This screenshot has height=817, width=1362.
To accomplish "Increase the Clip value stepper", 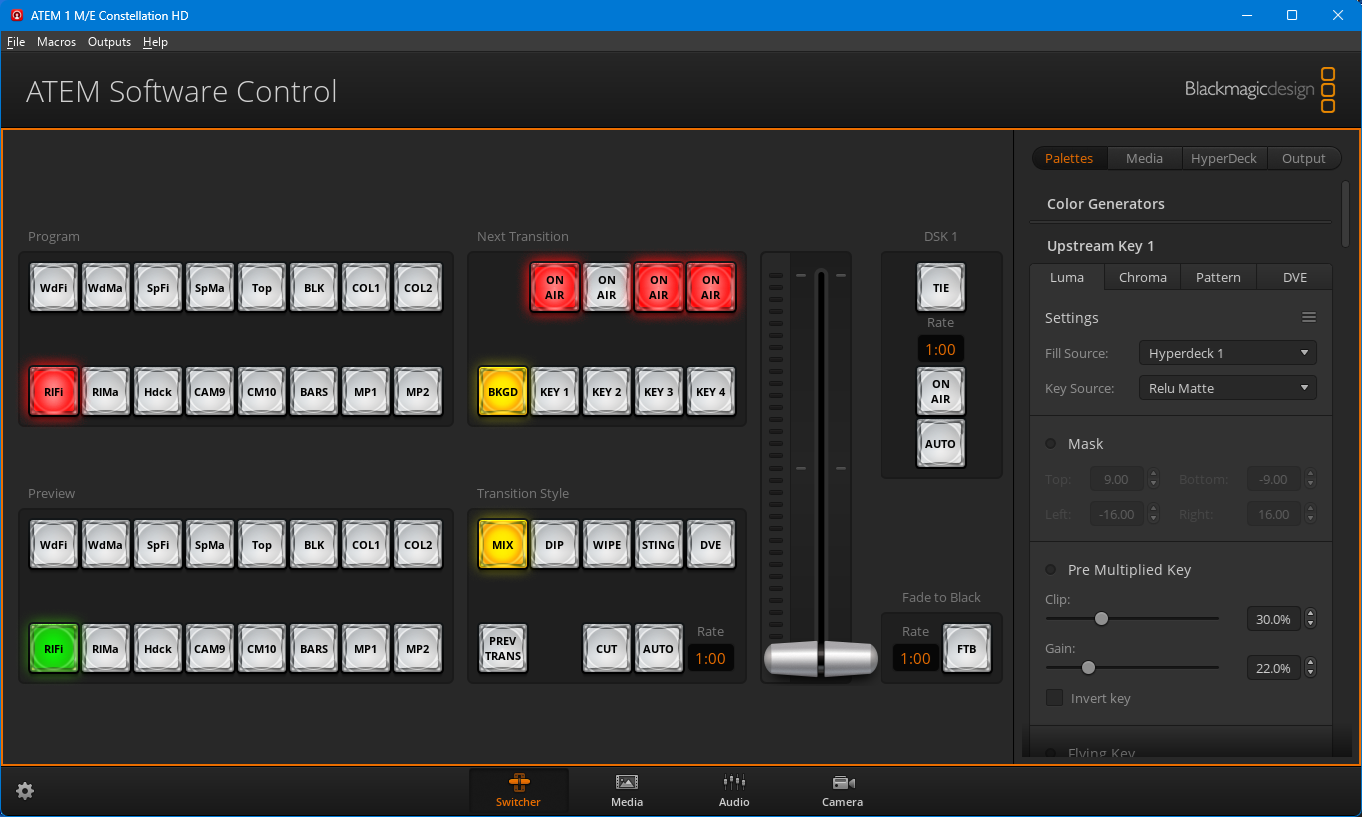I will coord(1311,614).
